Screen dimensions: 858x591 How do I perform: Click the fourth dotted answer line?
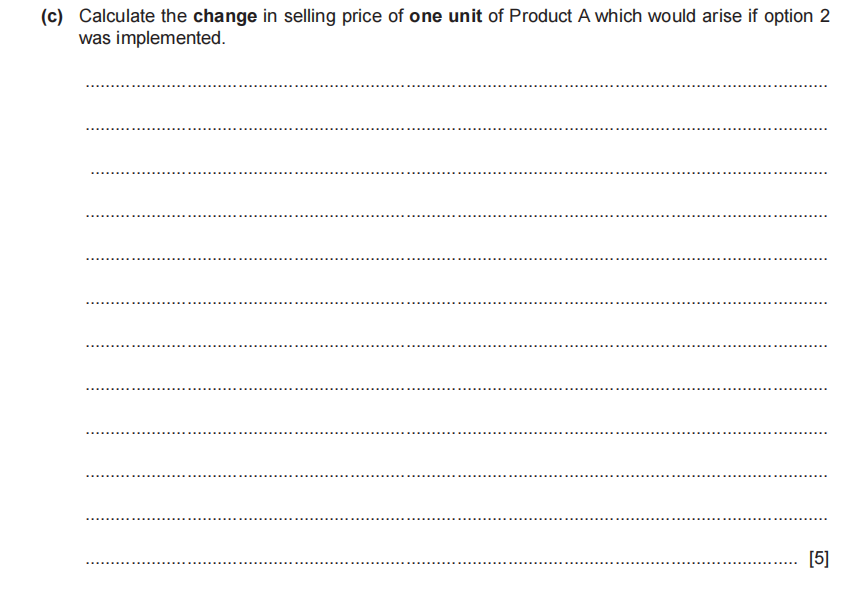tap(457, 216)
